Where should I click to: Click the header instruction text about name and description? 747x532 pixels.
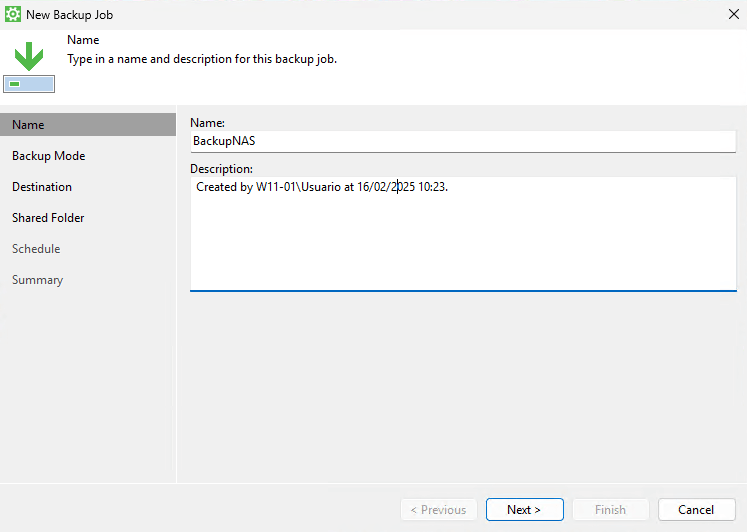pos(201,59)
